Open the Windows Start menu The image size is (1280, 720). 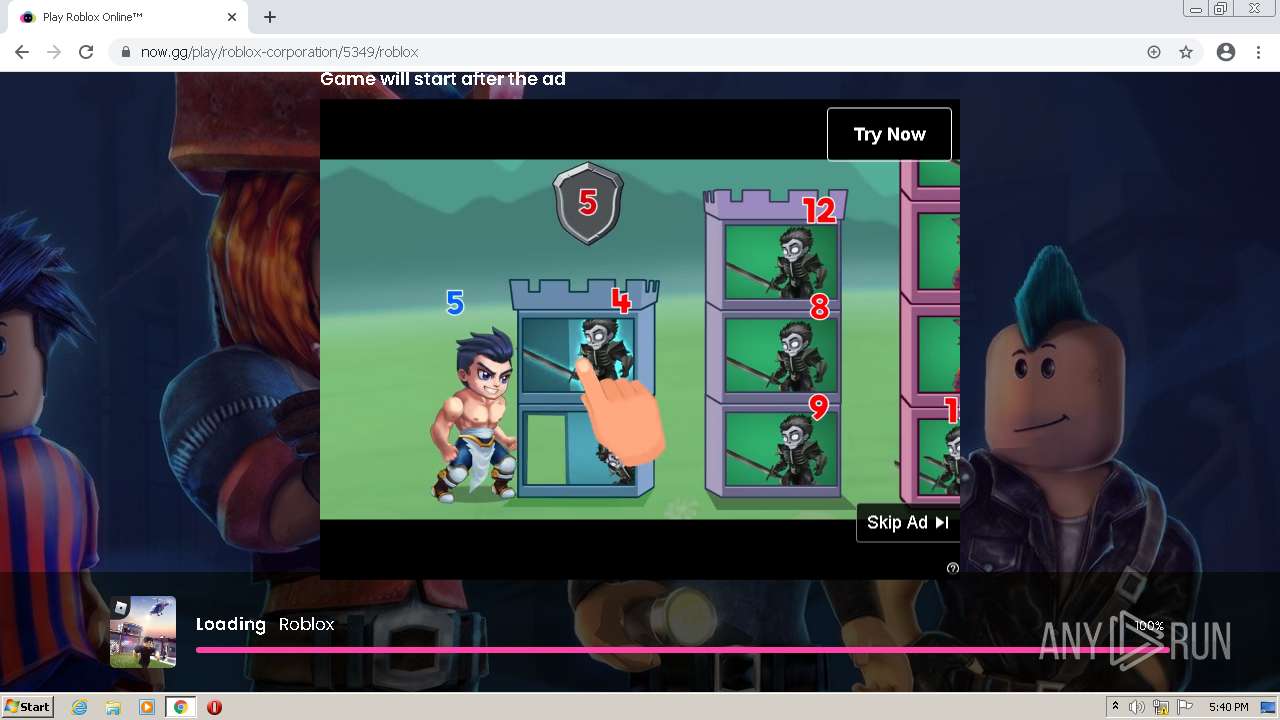point(28,706)
